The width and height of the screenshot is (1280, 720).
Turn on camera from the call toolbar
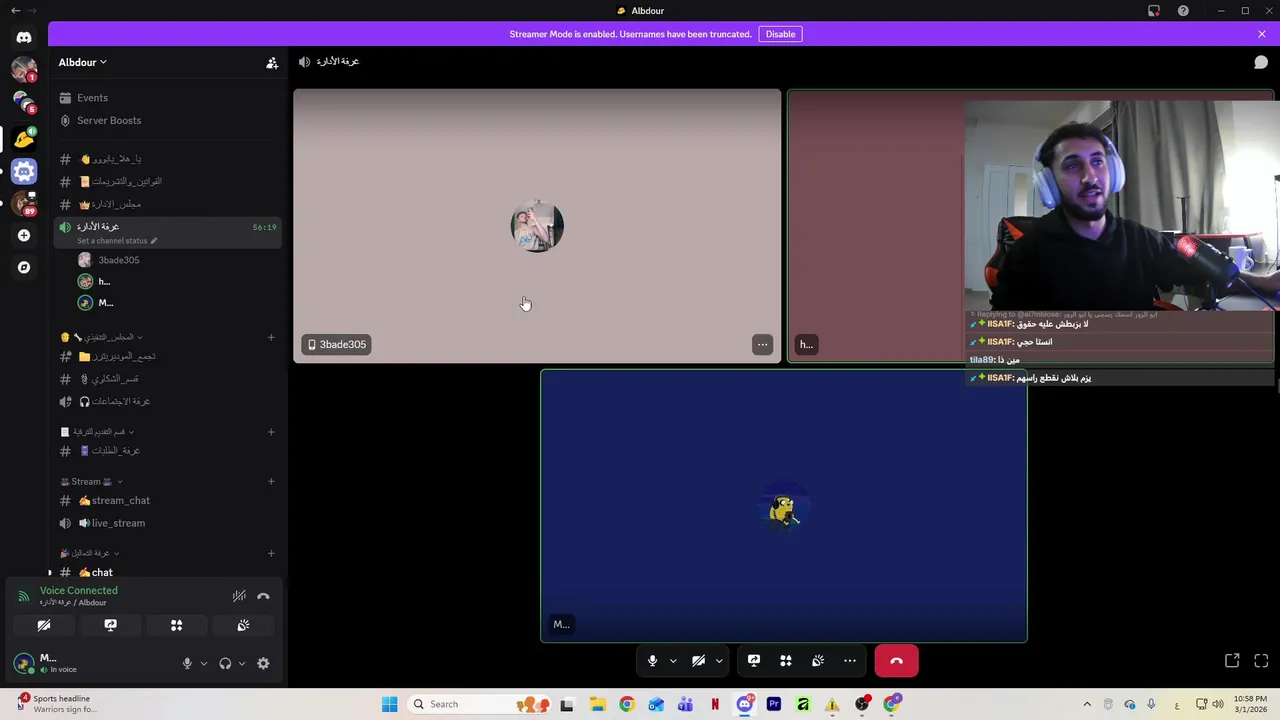(x=698, y=661)
